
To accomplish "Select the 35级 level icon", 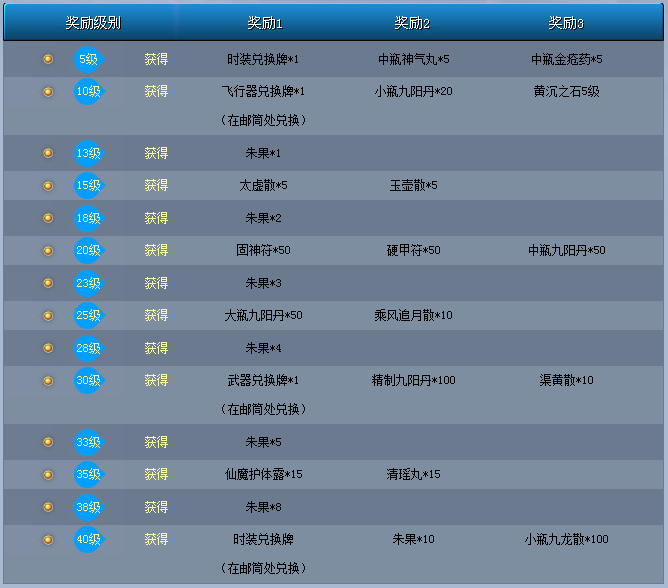I will coord(88,474).
